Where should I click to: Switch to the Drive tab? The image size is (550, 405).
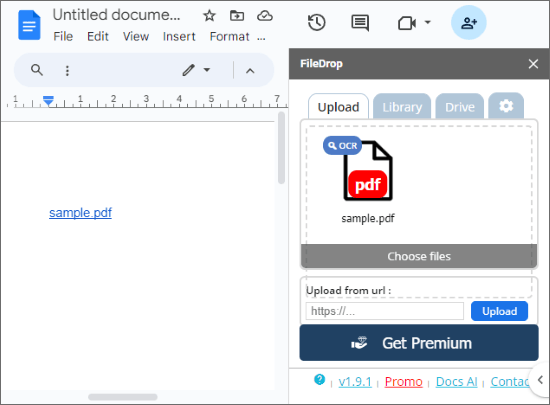click(x=460, y=107)
